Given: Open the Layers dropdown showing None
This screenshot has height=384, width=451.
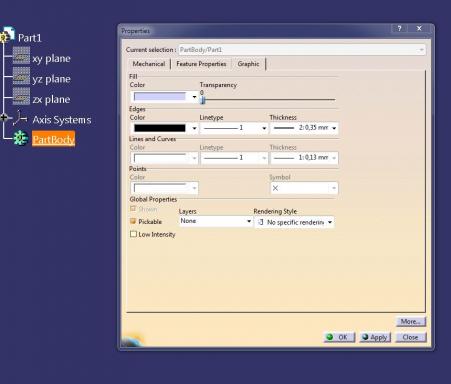Looking at the screenshot, I should pyautogui.click(x=216, y=221).
